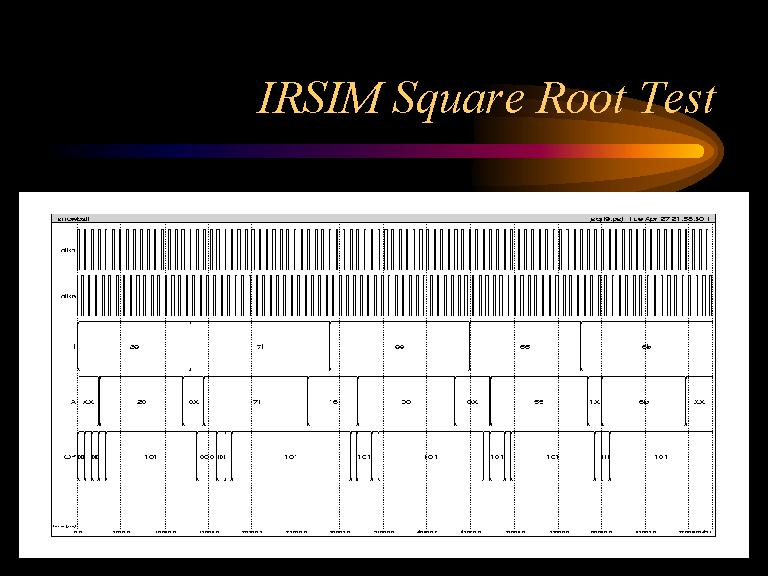Click the last 101 value in row C
The image size is (768, 576).
point(660,456)
